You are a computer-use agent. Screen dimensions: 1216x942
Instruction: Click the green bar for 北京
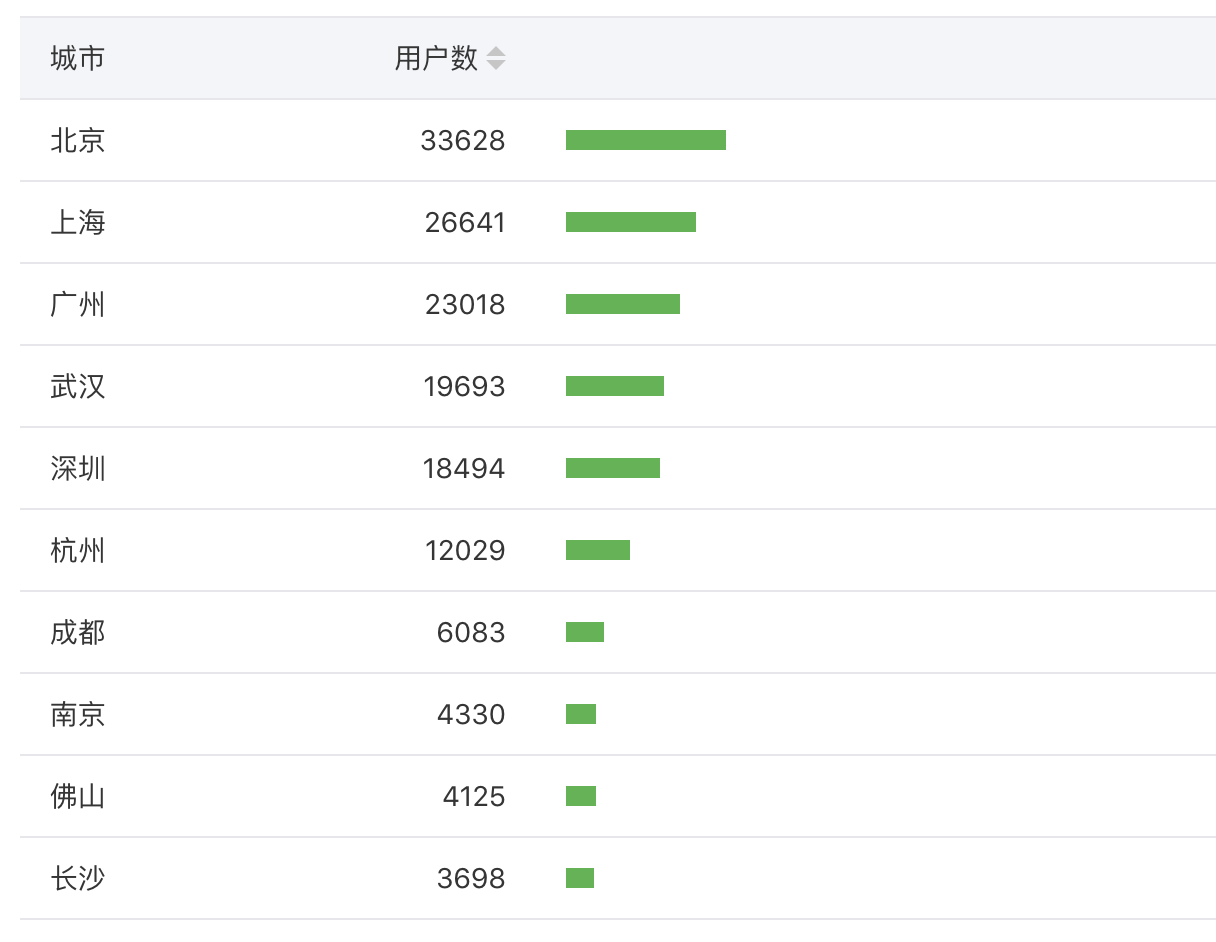pyautogui.click(x=645, y=141)
